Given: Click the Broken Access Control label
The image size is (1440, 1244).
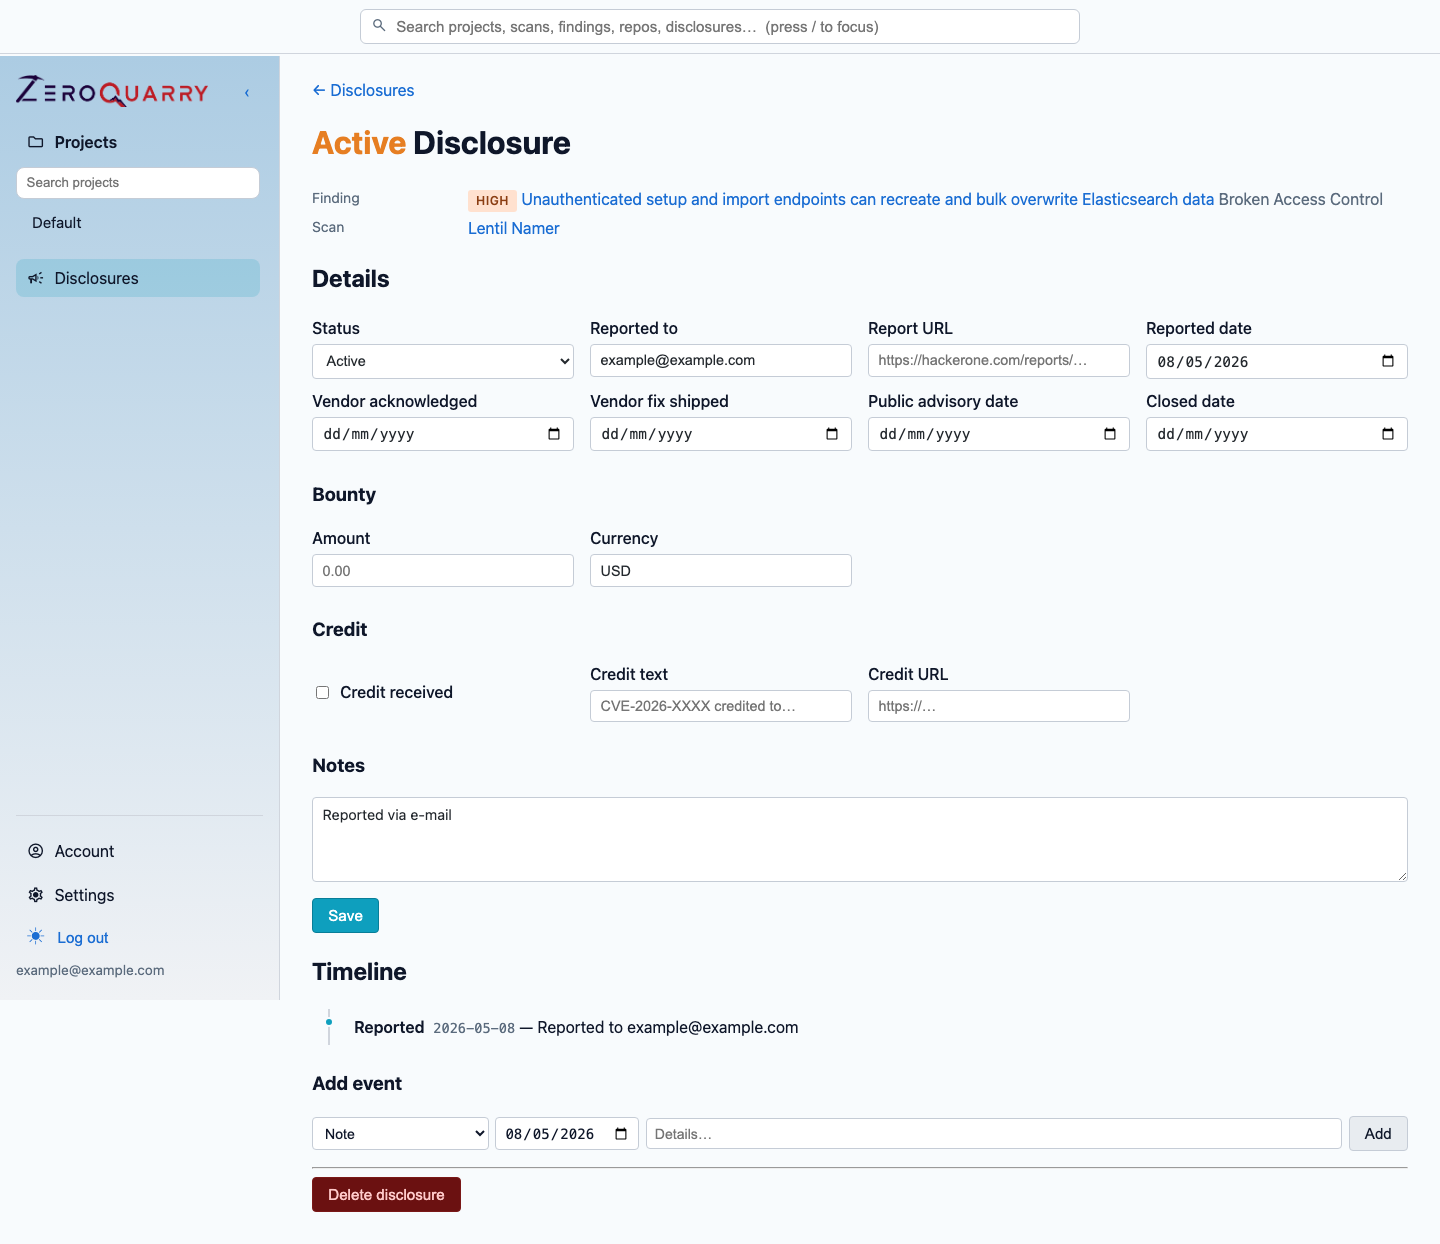Looking at the screenshot, I should coord(1300,199).
